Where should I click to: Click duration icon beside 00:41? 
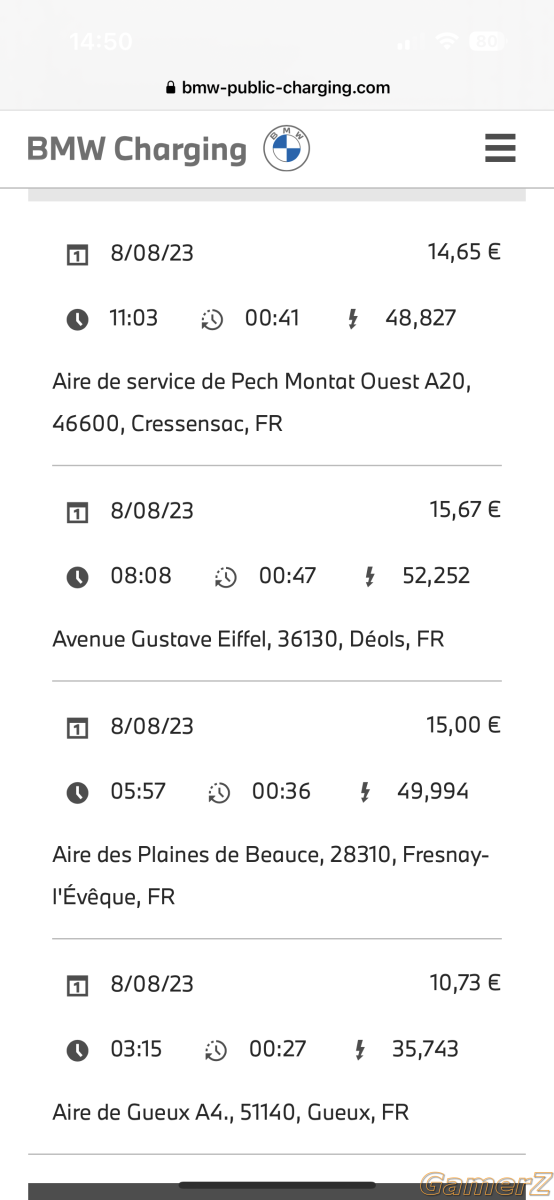212,319
